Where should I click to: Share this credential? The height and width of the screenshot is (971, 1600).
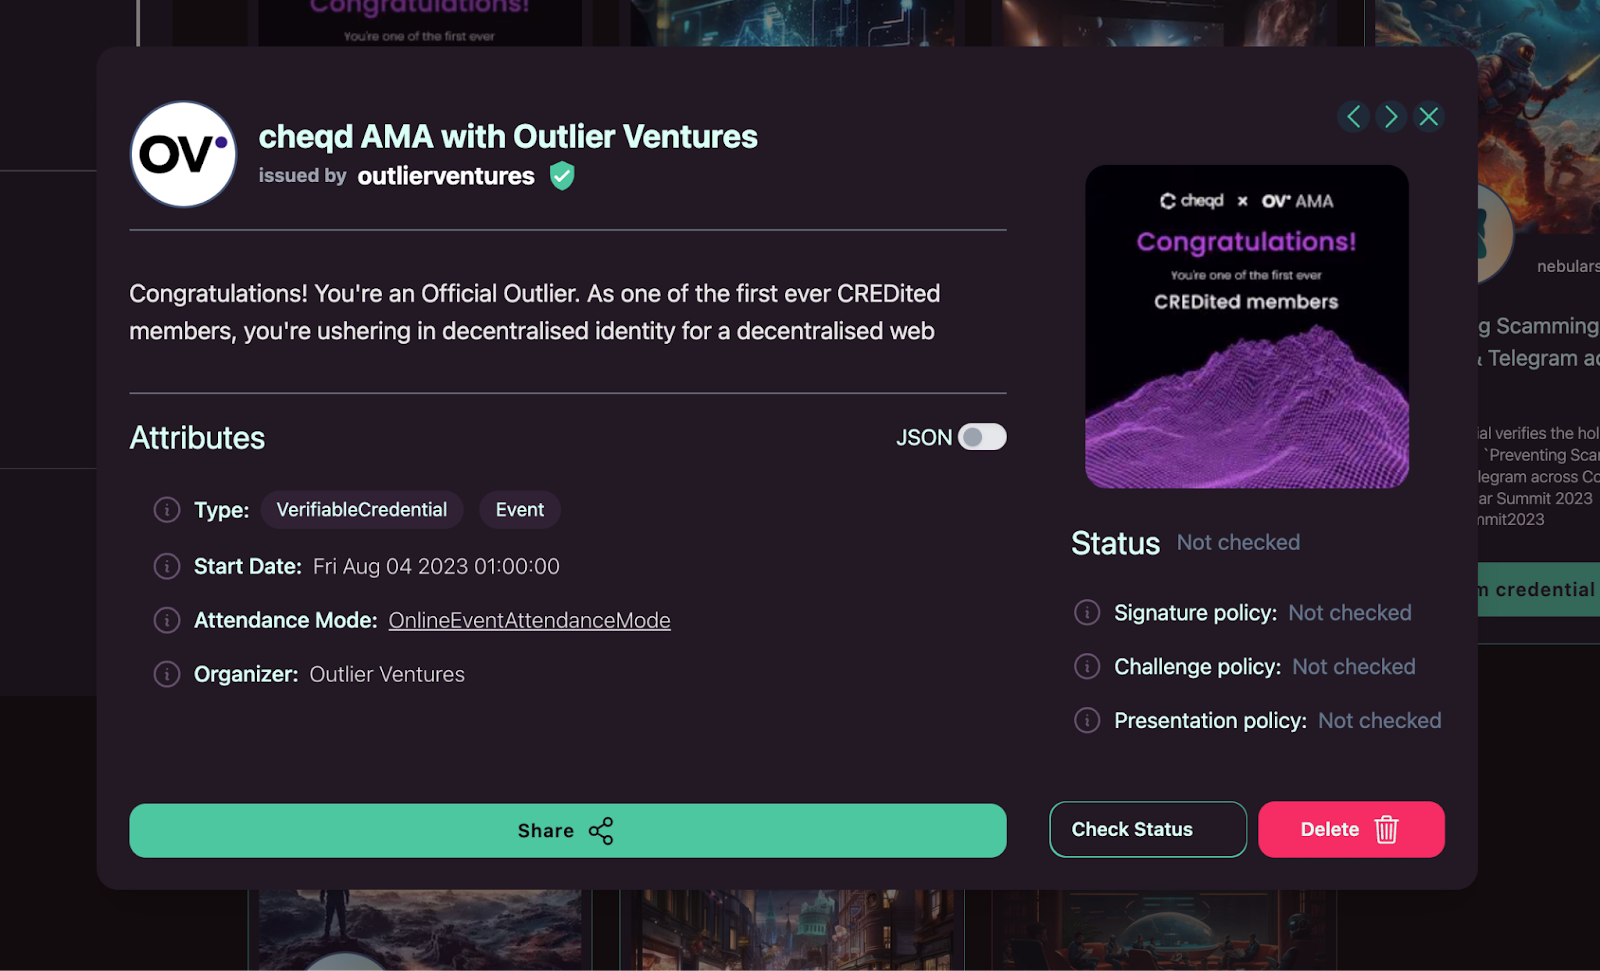[x=568, y=830]
